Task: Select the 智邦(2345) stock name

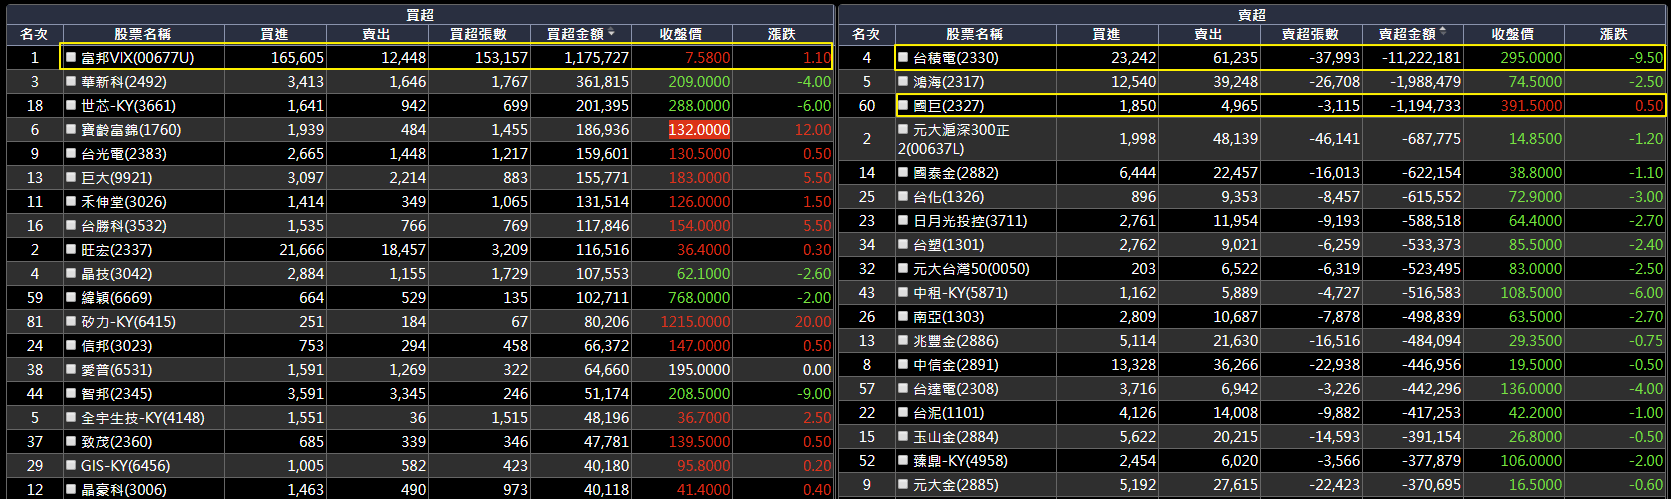Action: pyautogui.click(x=117, y=393)
